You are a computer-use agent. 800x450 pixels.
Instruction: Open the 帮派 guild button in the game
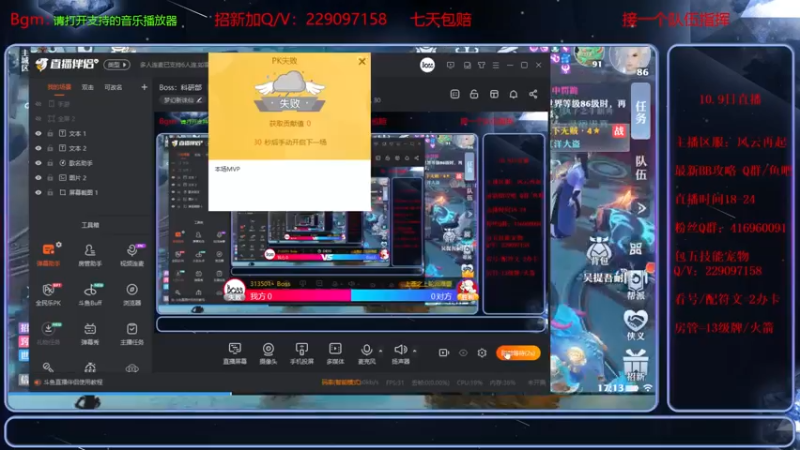pos(636,286)
